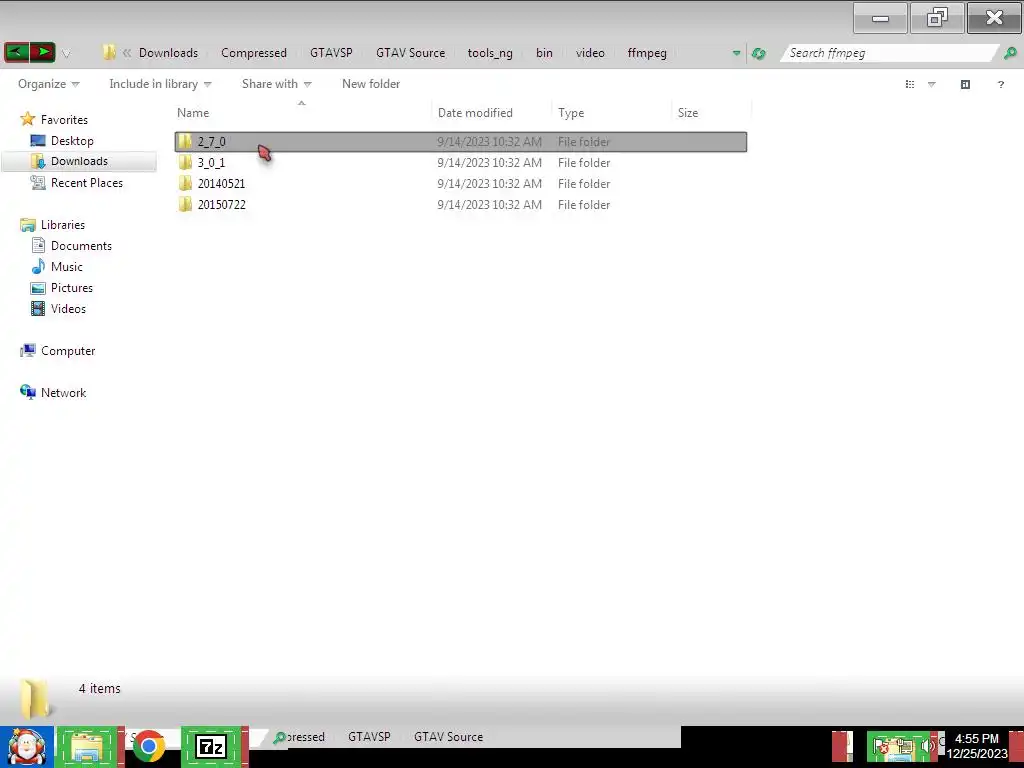Open Computer in the navigation pane

[x=68, y=351]
